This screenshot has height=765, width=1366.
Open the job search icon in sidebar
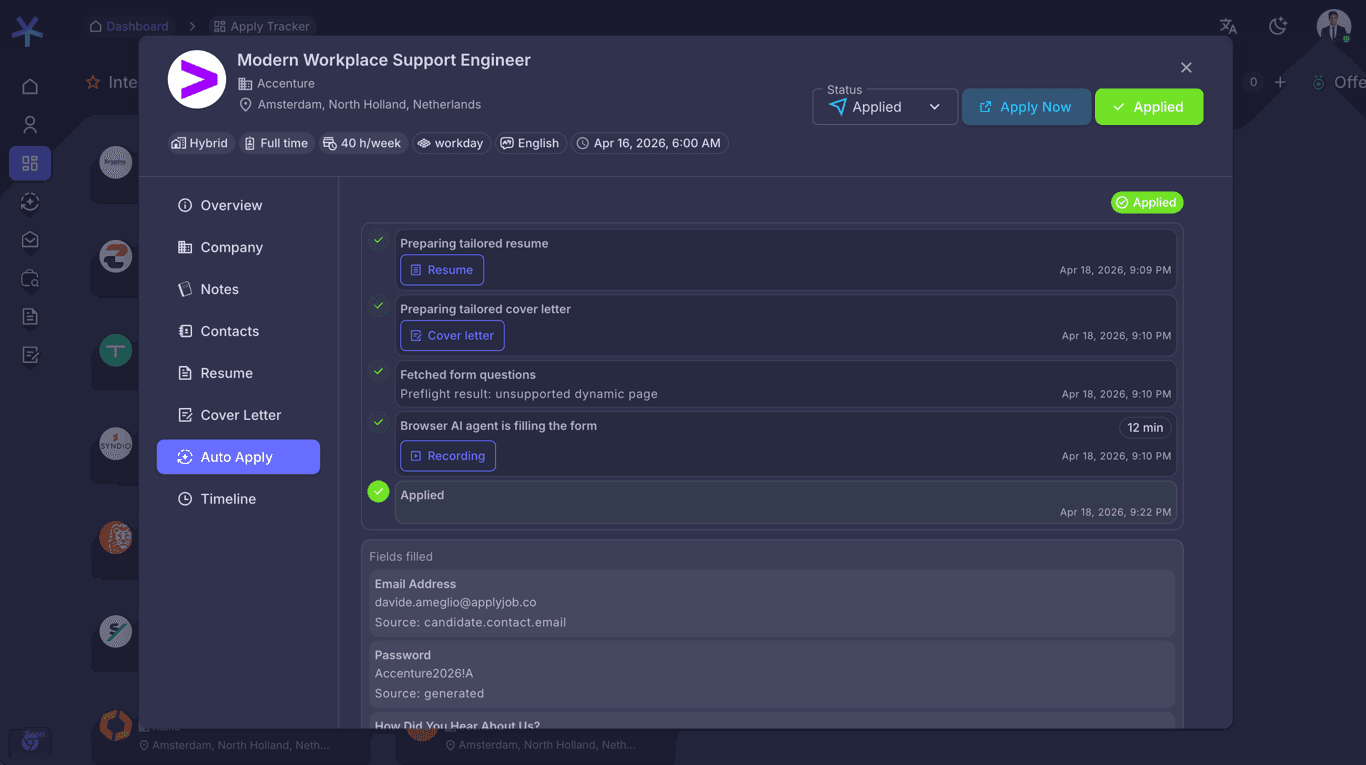pyautogui.click(x=30, y=279)
